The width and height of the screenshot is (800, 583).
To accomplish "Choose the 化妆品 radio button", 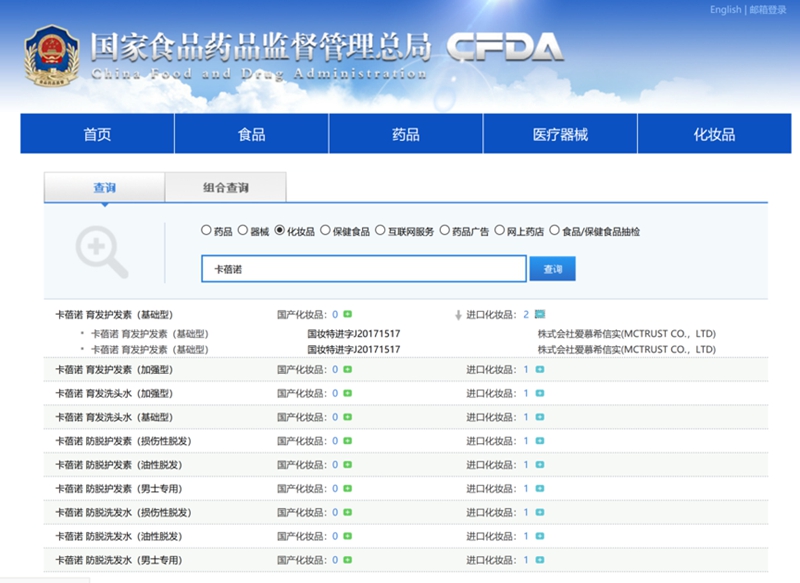I will tap(280, 231).
